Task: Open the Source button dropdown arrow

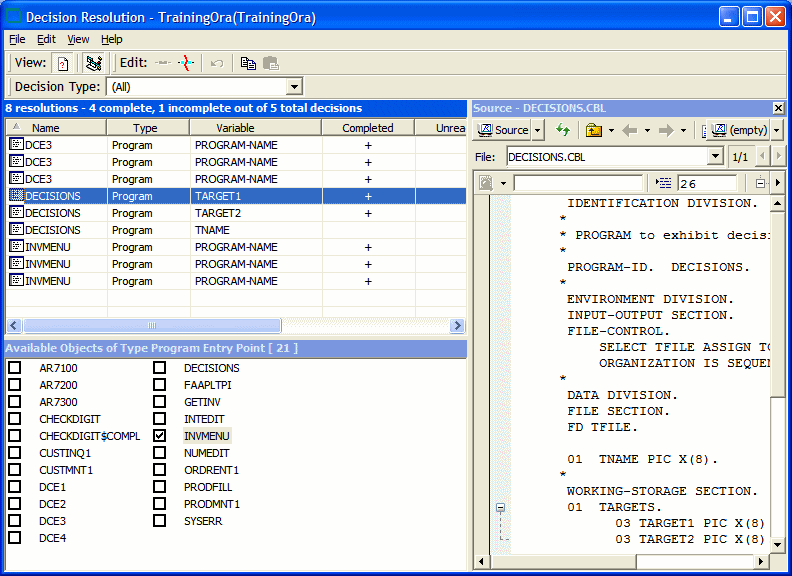Action: [x=538, y=130]
